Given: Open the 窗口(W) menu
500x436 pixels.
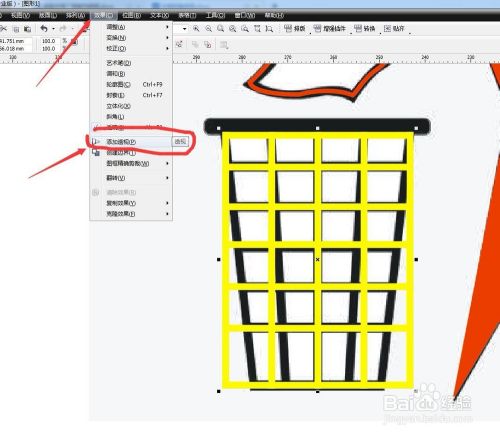Looking at the screenshot, I should pyautogui.click(x=245, y=15).
